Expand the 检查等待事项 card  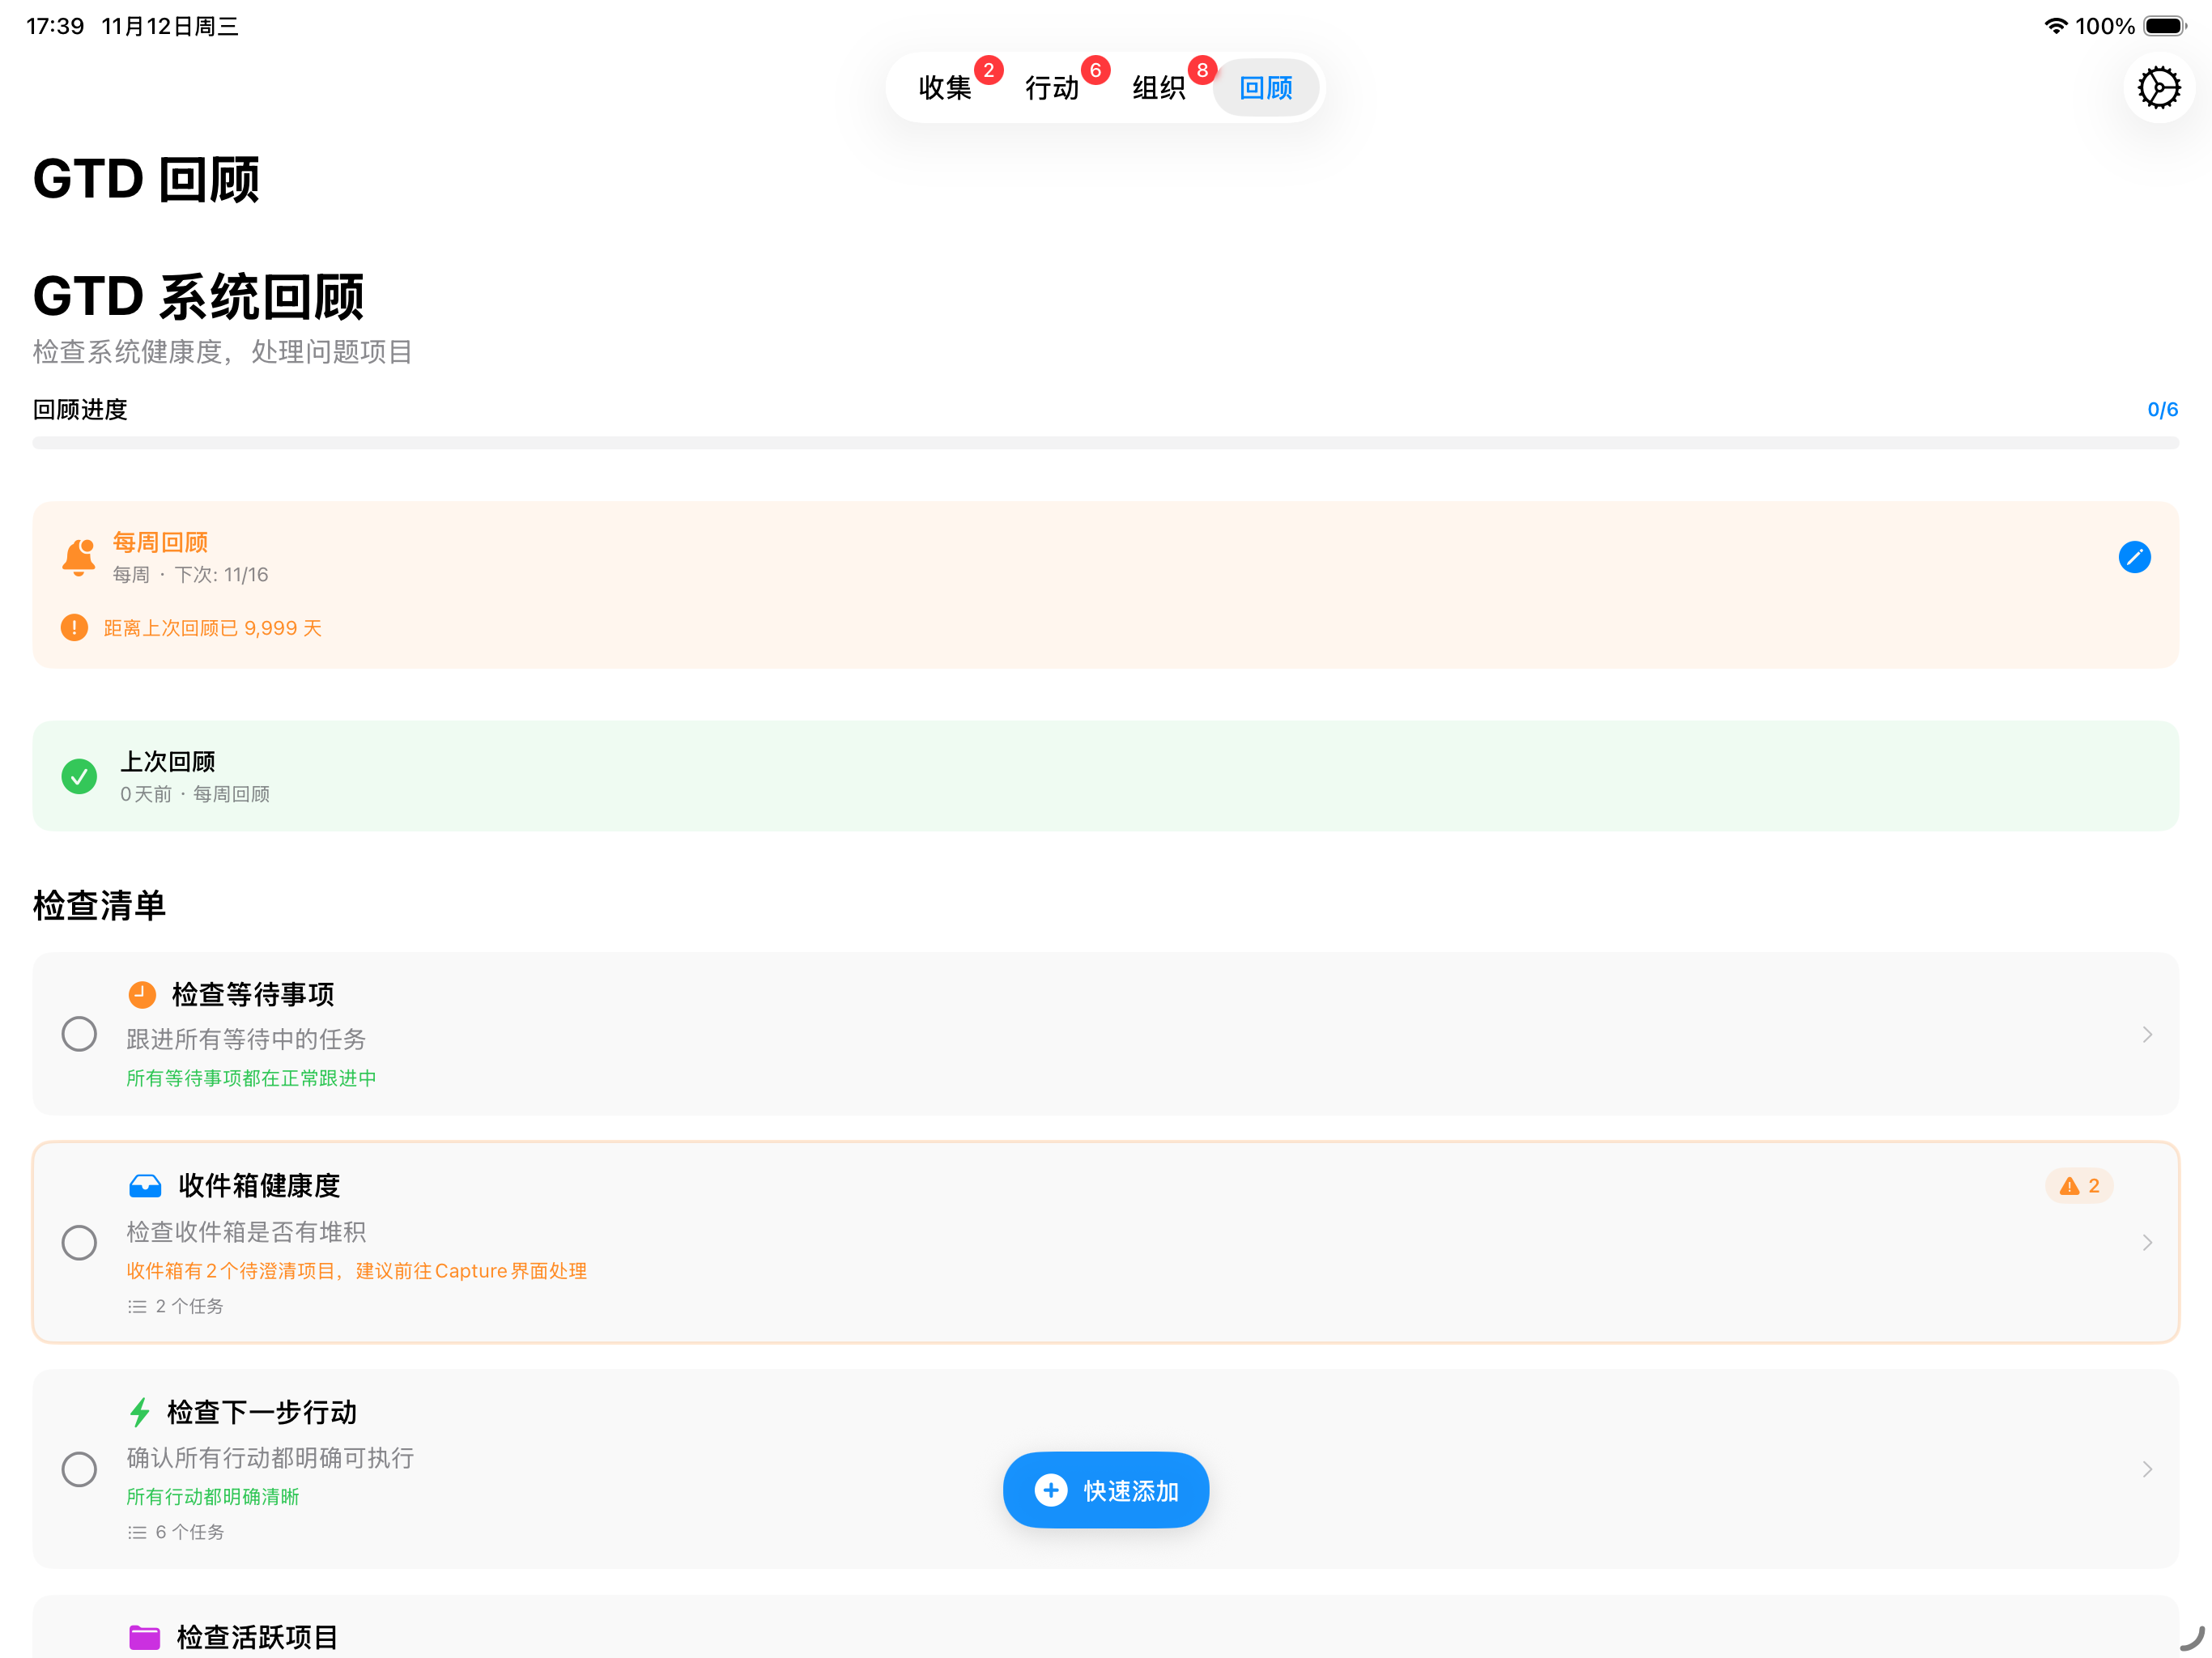coord(2148,1034)
